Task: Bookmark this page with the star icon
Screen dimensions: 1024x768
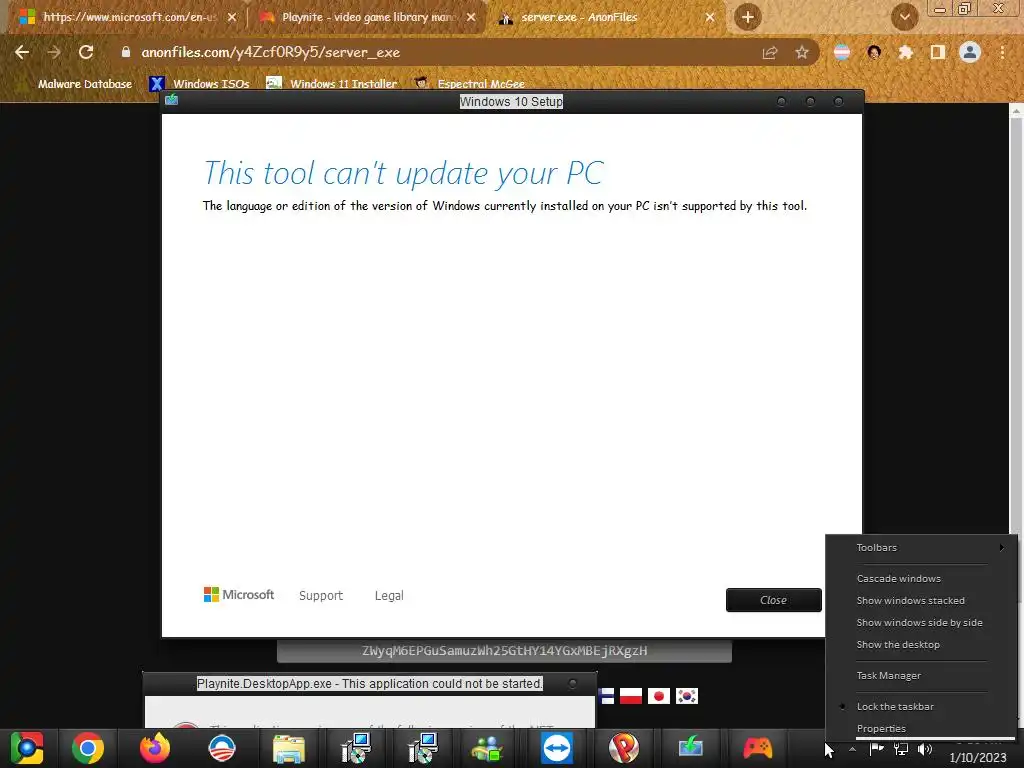Action: 802,53
